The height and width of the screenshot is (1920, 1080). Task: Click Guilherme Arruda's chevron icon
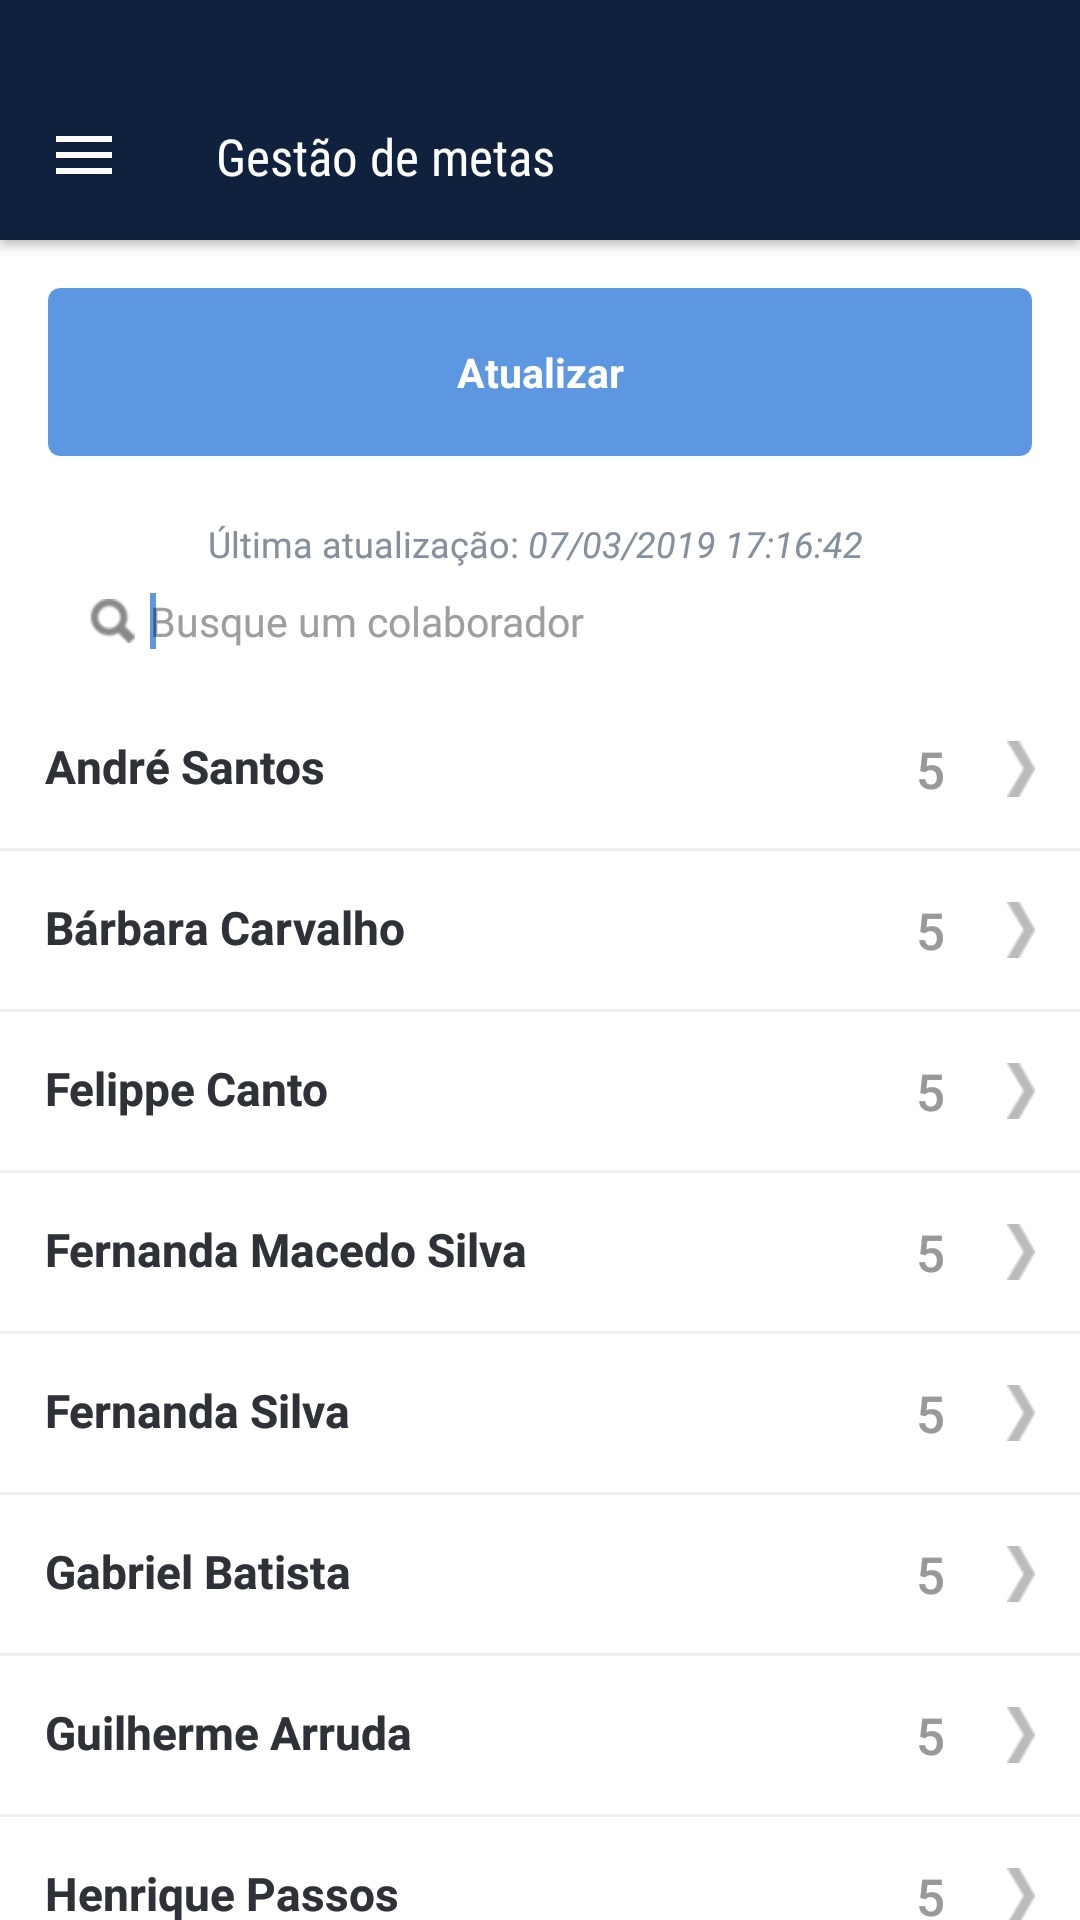click(1020, 1735)
